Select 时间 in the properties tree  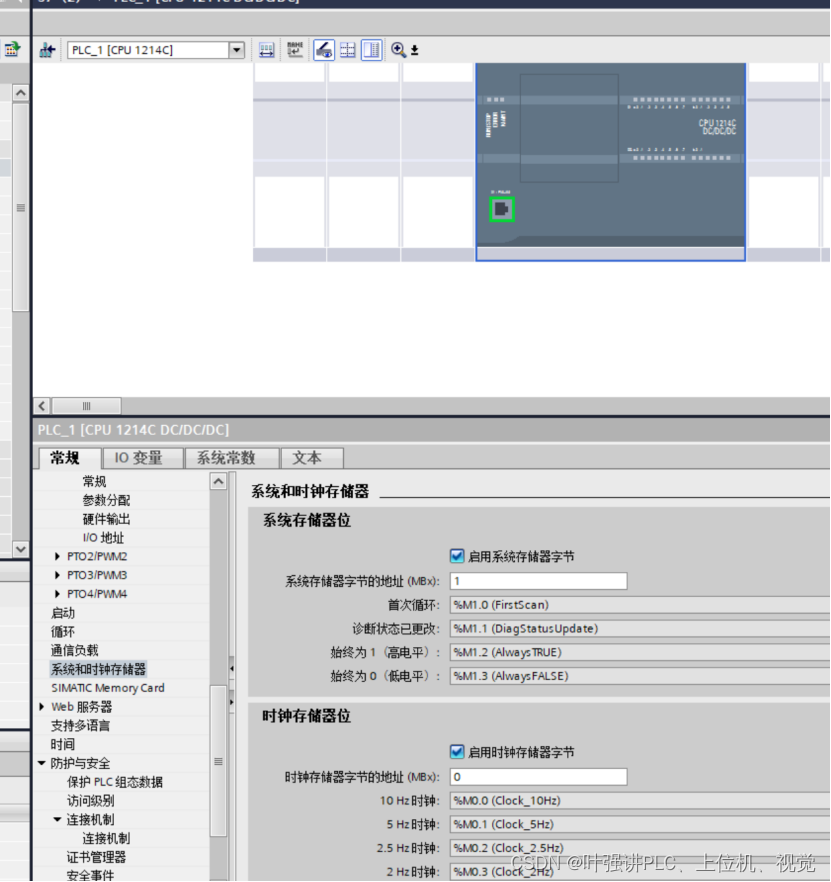[x=63, y=744]
